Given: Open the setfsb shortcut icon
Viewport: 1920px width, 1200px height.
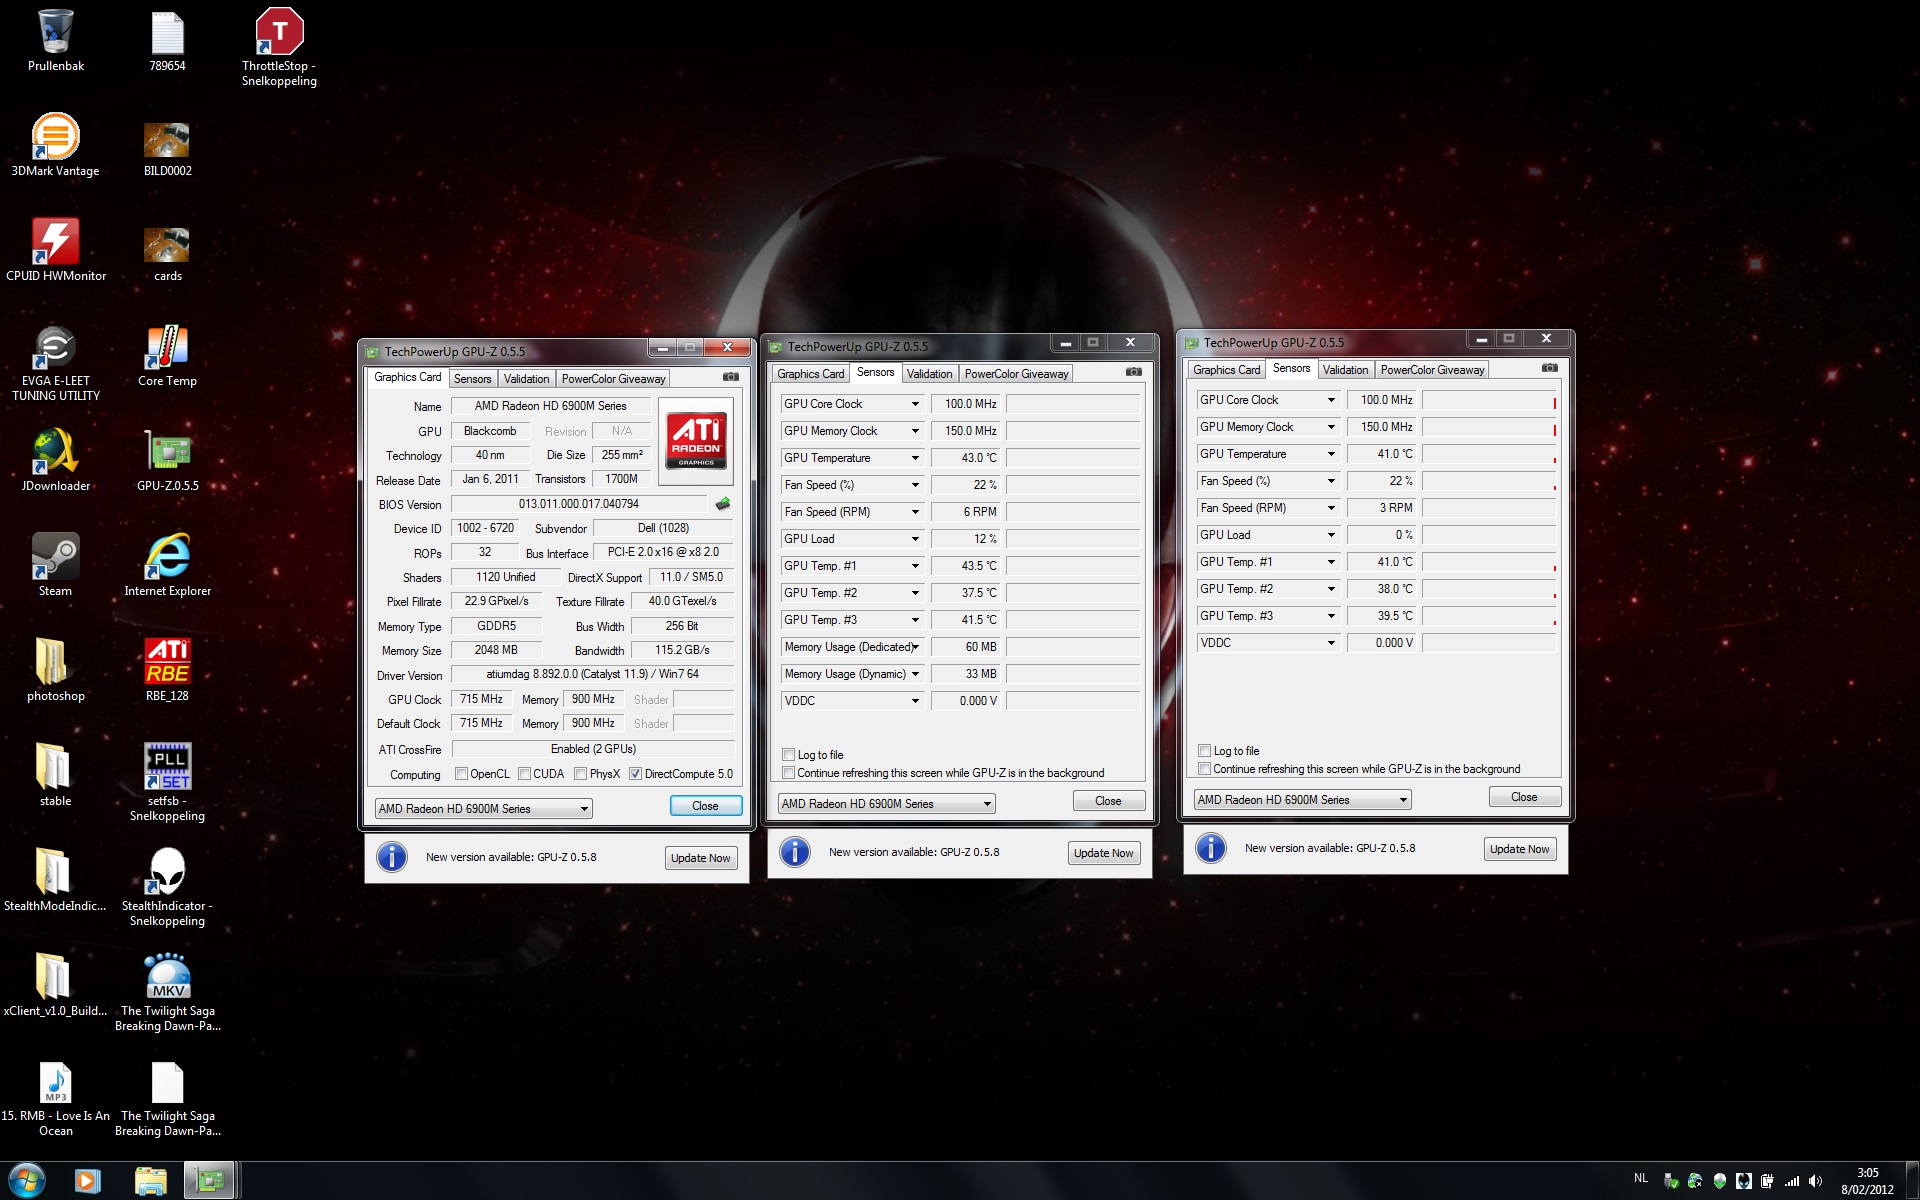Looking at the screenshot, I should pos(167,767).
